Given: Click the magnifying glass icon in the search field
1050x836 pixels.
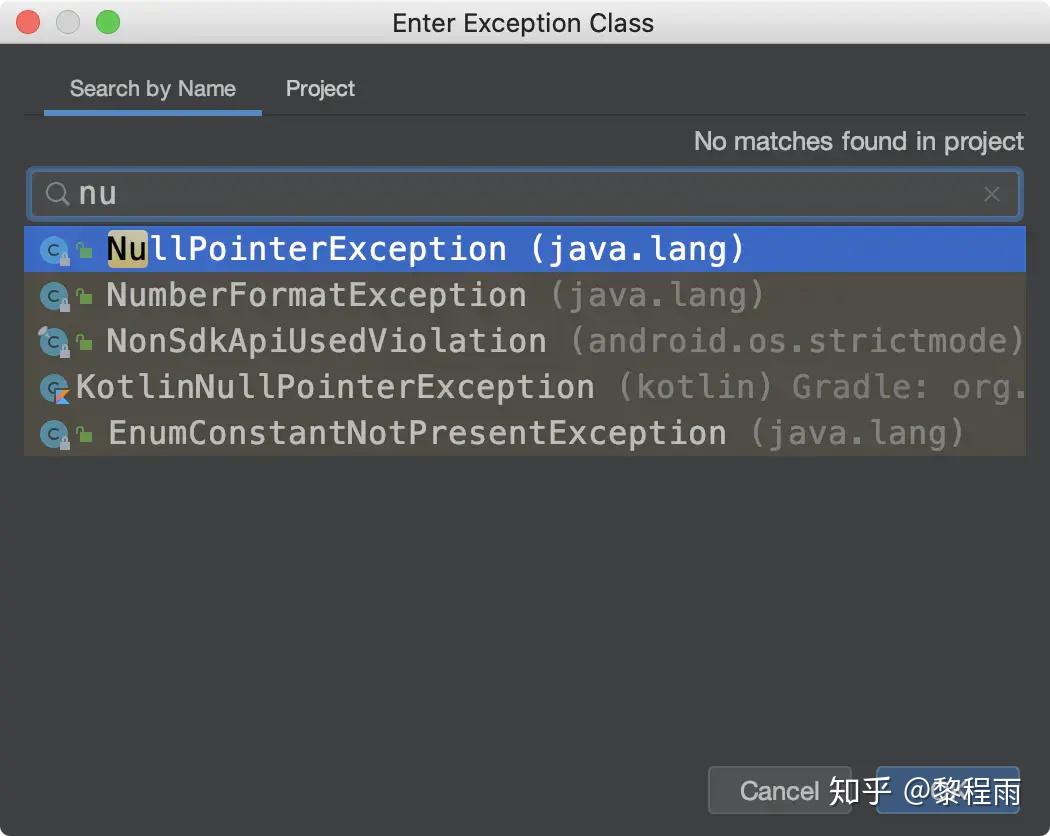Looking at the screenshot, I should click(x=57, y=193).
